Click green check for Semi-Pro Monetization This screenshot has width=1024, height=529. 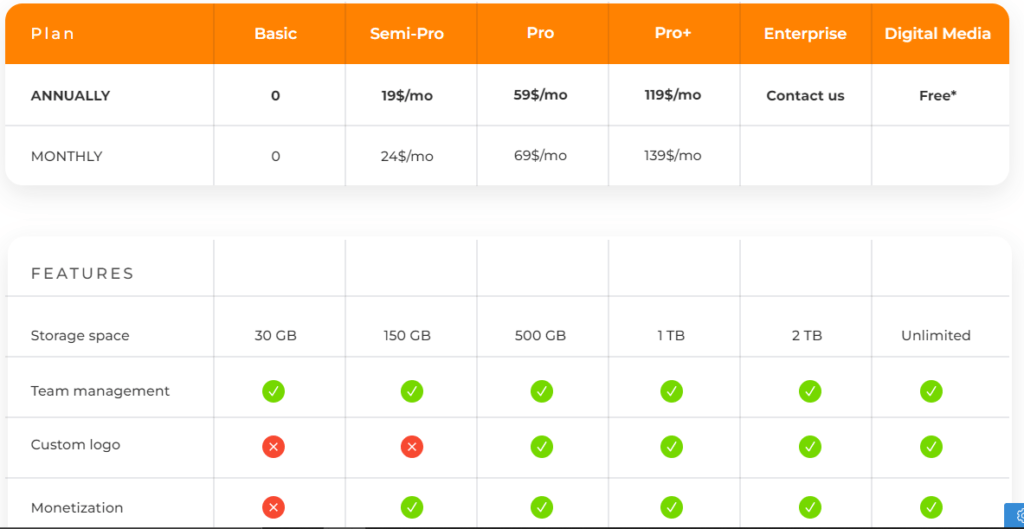click(x=411, y=508)
